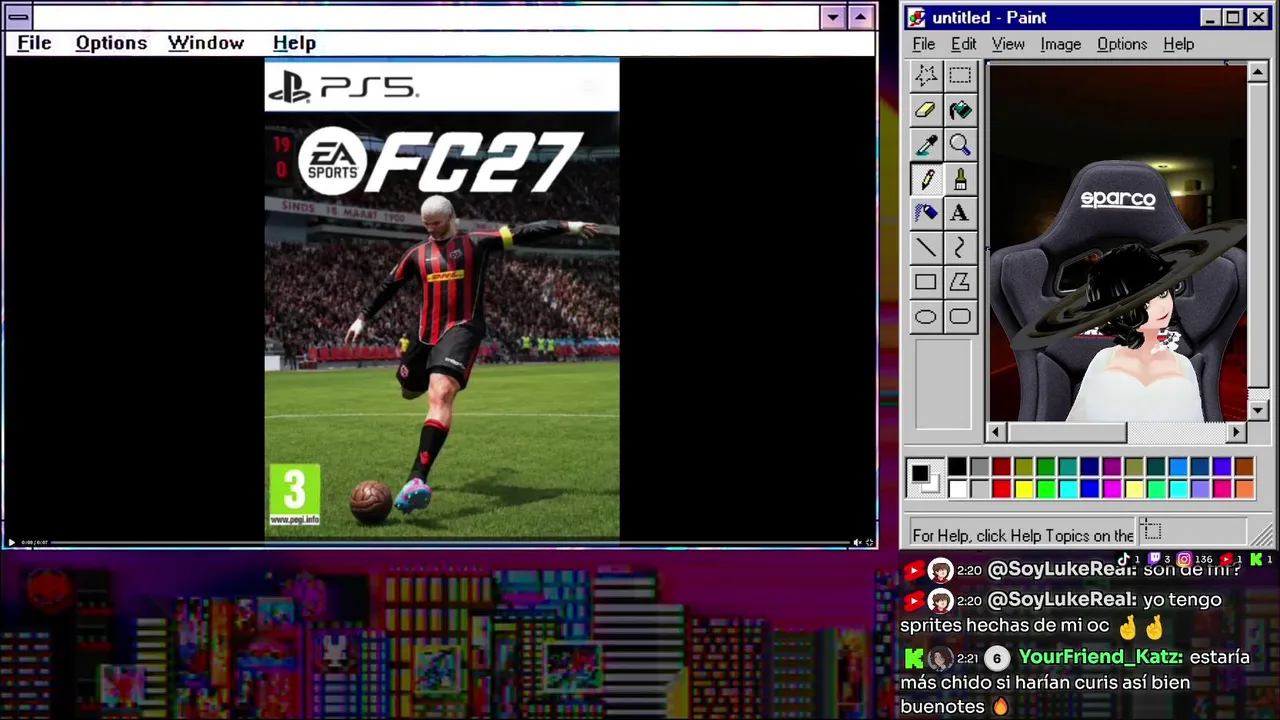Open the Options menu in the media window
This screenshot has width=1280, height=720.
coord(111,43)
